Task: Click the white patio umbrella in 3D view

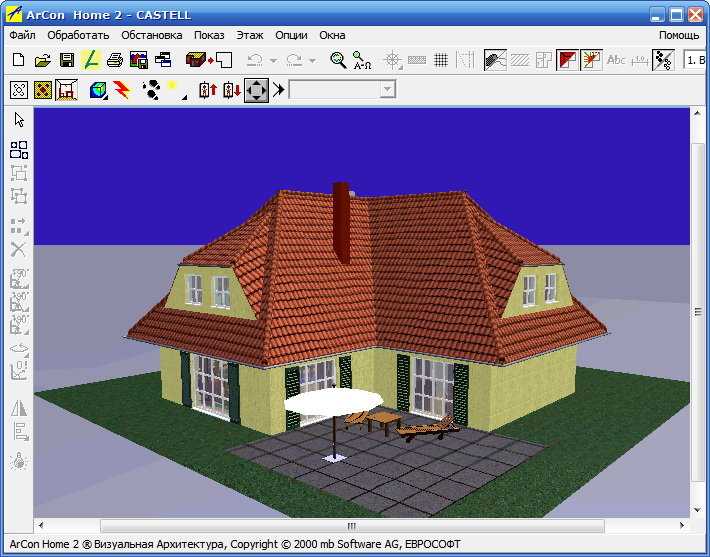Action: (x=333, y=402)
